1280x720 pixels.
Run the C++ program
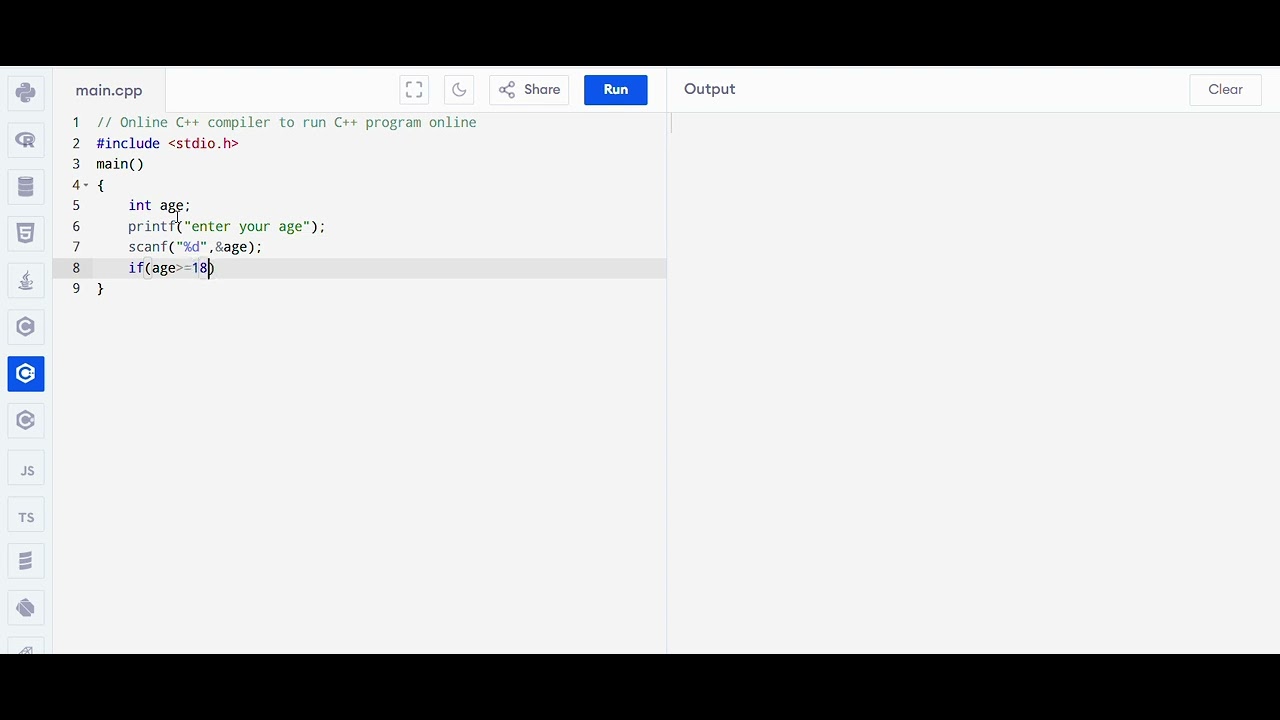point(616,90)
